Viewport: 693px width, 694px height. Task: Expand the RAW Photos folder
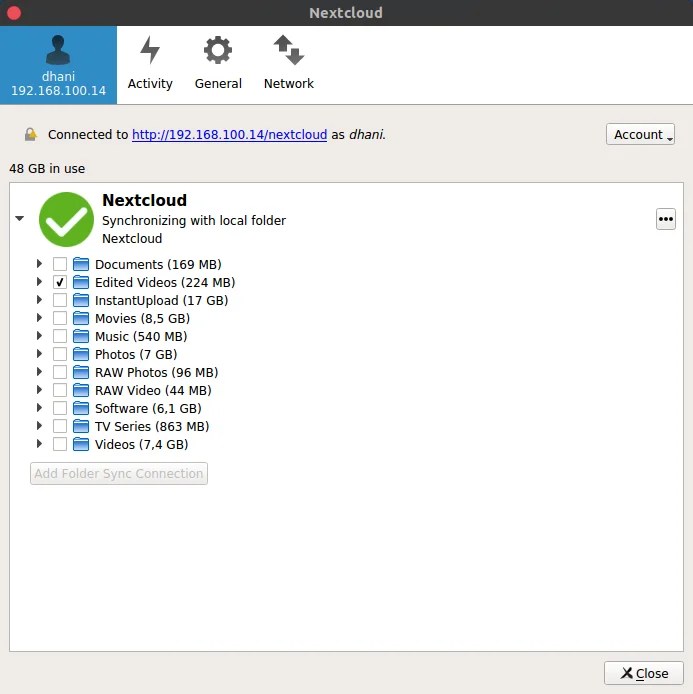tap(39, 372)
